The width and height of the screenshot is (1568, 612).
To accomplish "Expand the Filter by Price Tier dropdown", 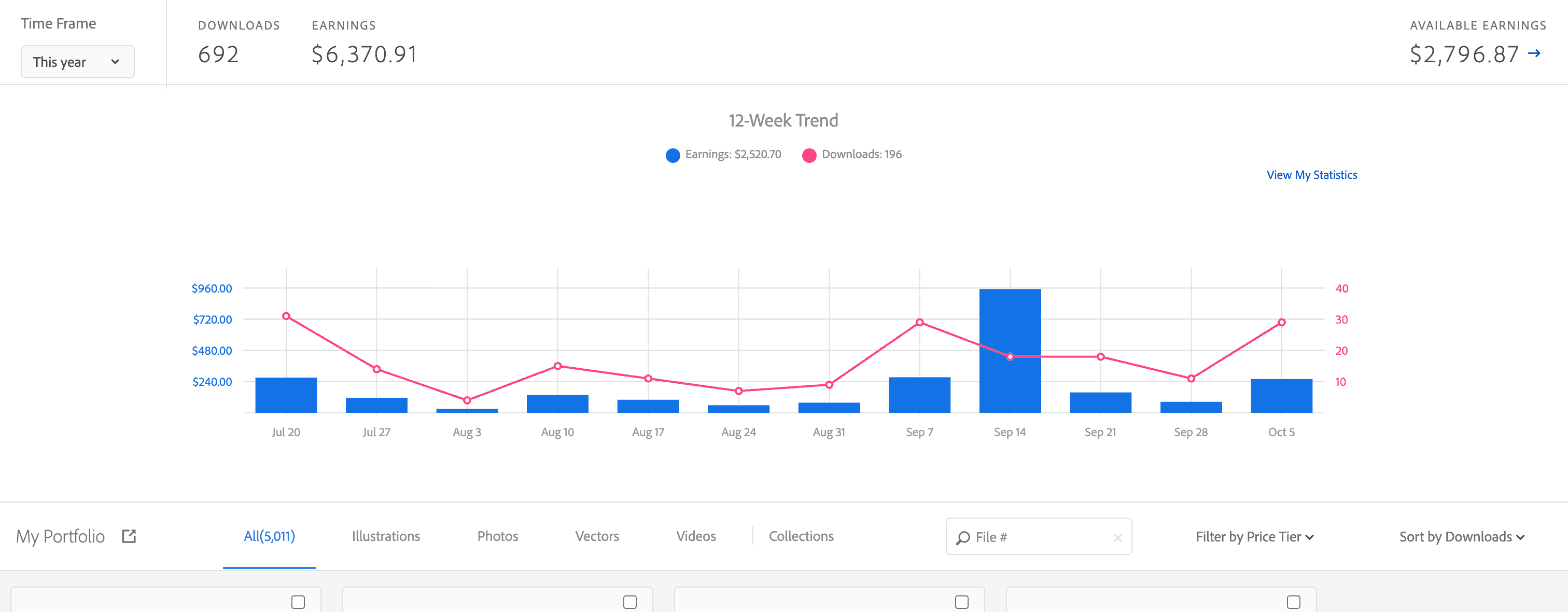I will point(1255,537).
